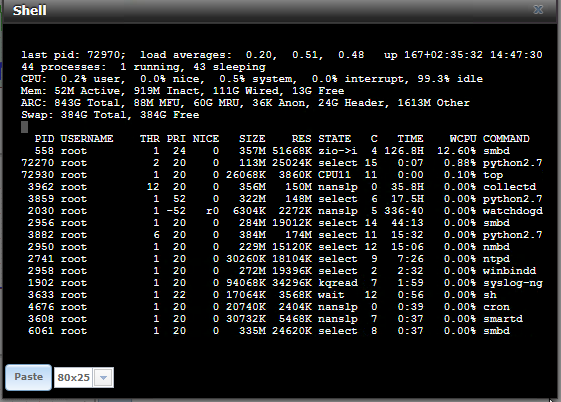This screenshot has width=561, height=402.
Task: Click the Shell title bar text
Action: click(30, 10)
